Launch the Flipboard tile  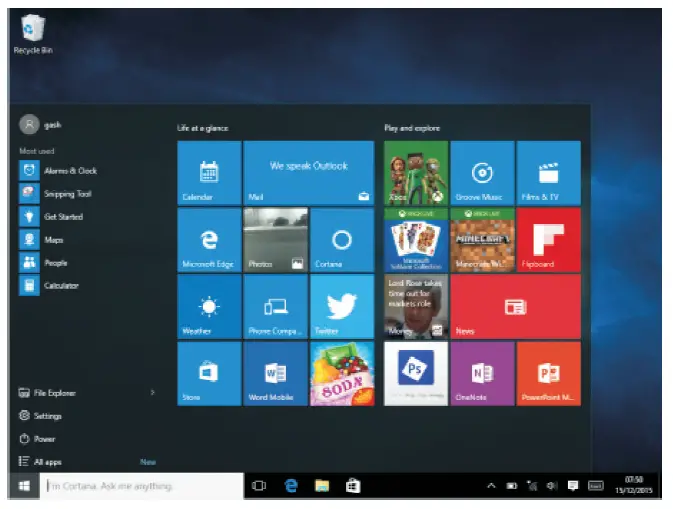[x=549, y=240]
